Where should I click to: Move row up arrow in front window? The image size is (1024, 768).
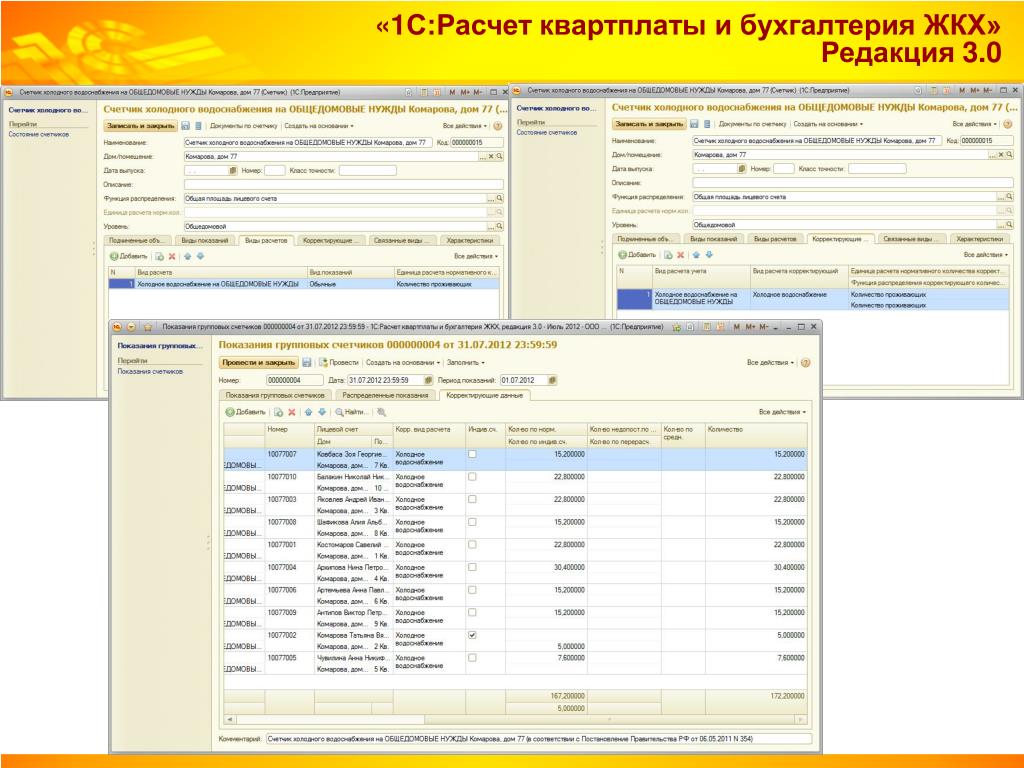point(309,412)
